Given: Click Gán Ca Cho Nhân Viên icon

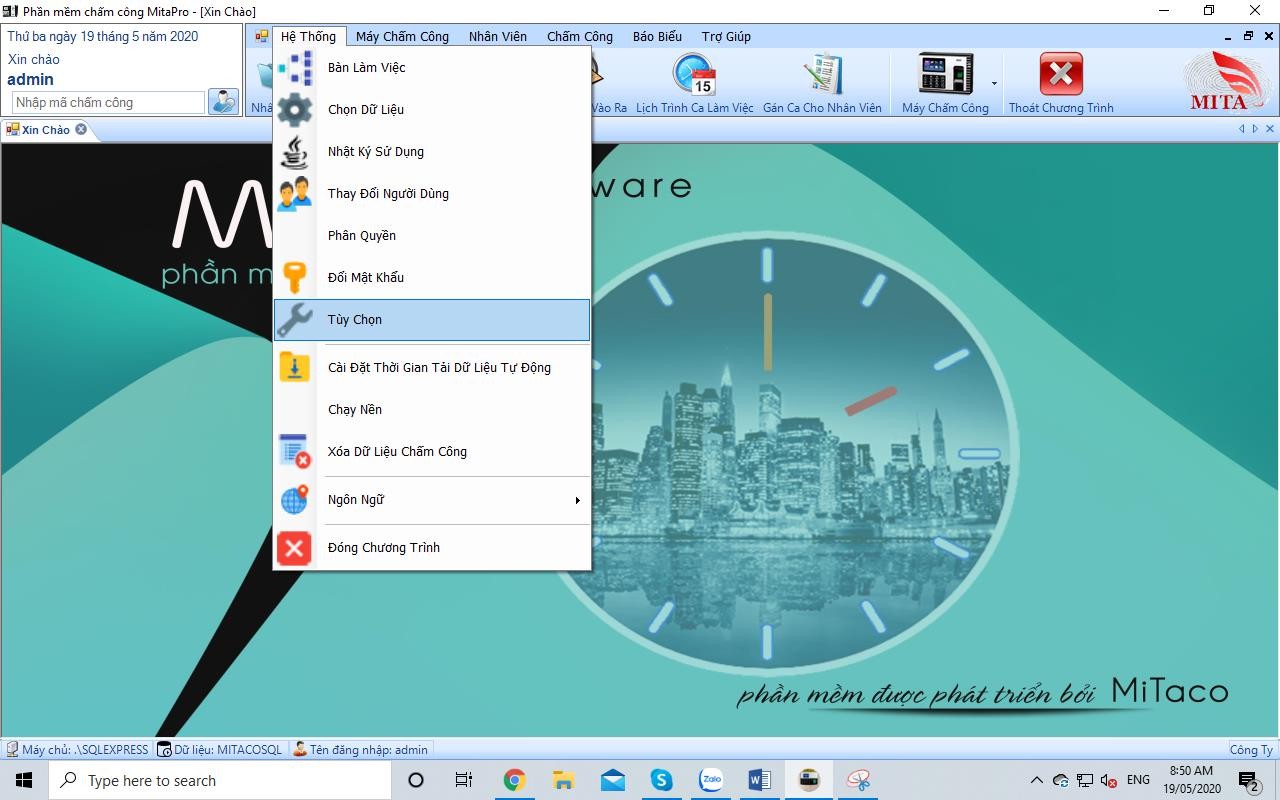Looking at the screenshot, I should tap(822, 76).
